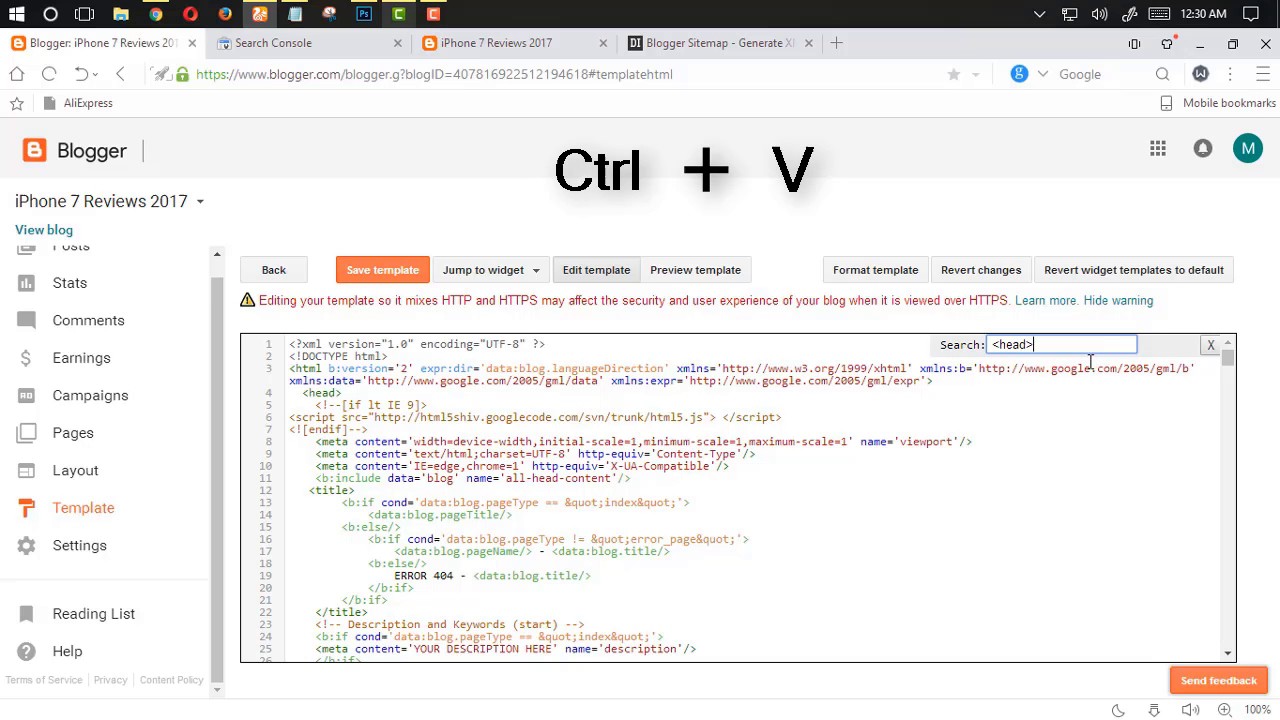1280x720 pixels.
Task: Open Jump to widget dropdown
Action: 491,270
